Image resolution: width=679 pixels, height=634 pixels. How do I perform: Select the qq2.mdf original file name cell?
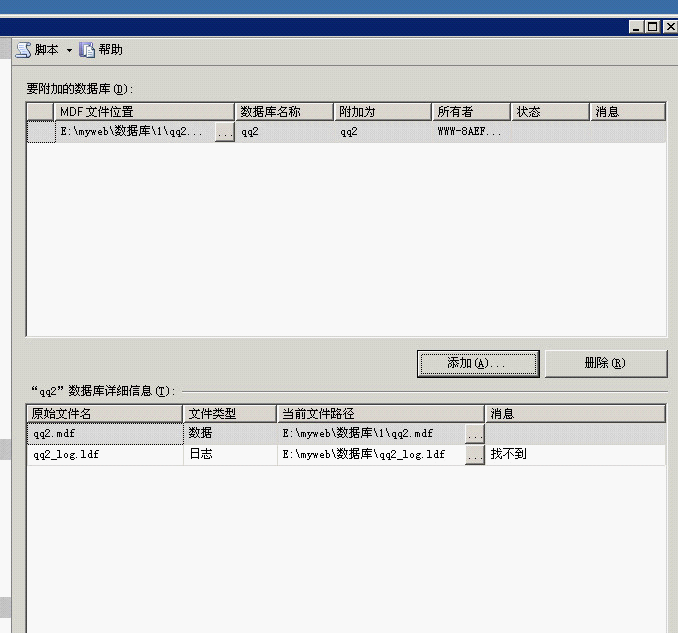click(x=104, y=434)
